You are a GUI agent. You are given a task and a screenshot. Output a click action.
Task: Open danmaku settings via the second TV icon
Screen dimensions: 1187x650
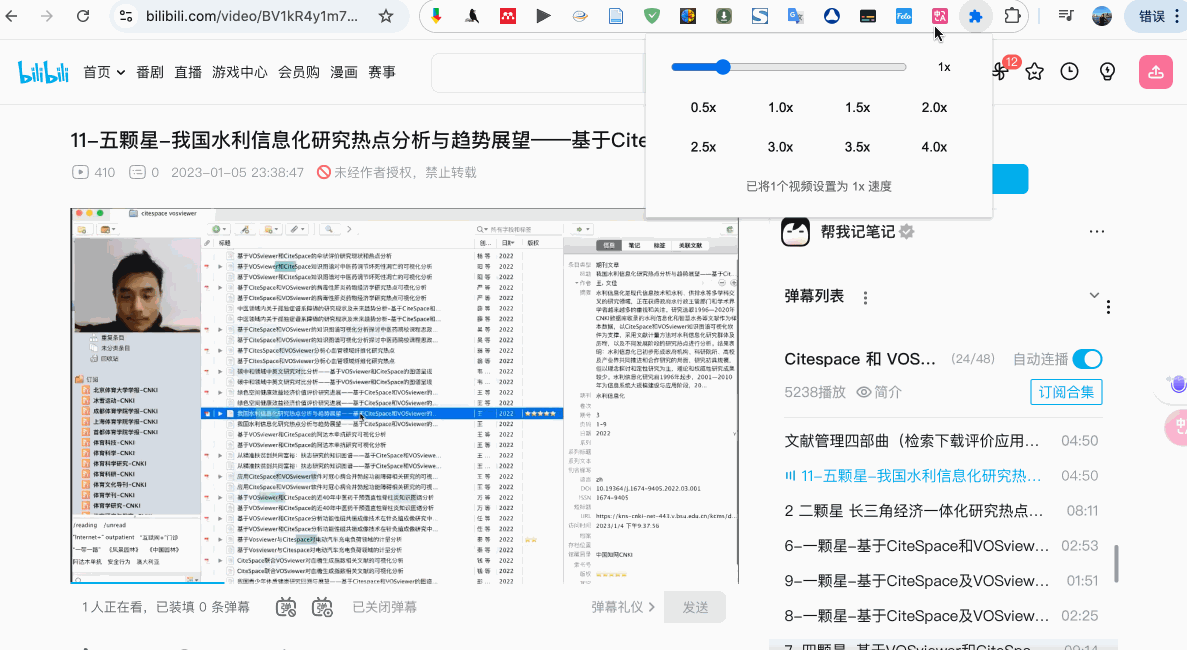[x=322, y=607]
